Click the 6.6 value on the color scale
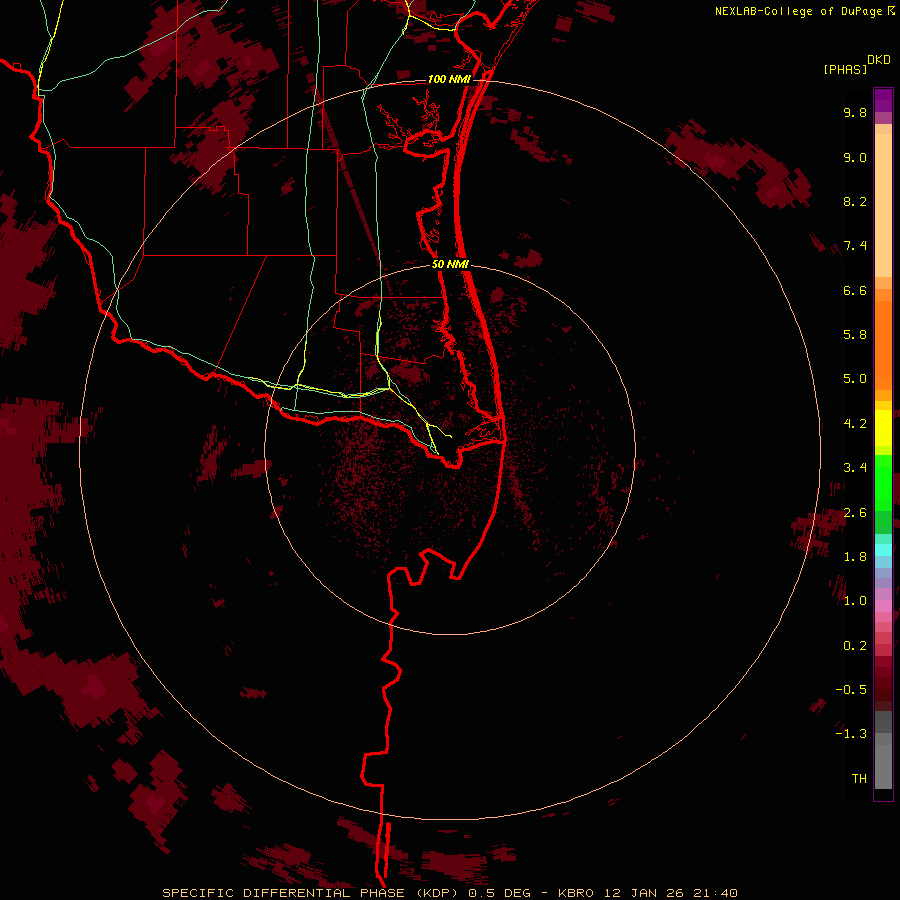Image resolution: width=900 pixels, height=900 pixels. tap(855, 291)
